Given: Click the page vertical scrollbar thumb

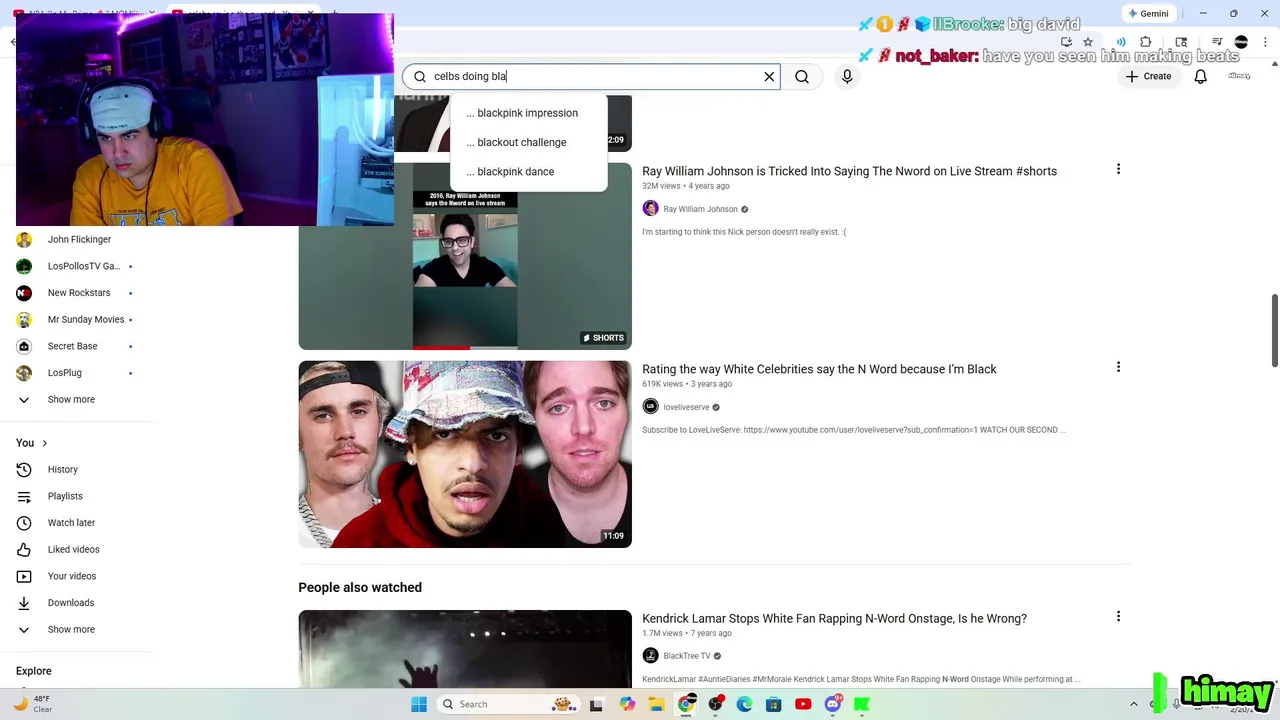Looking at the screenshot, I should (x=1274, y=331).
